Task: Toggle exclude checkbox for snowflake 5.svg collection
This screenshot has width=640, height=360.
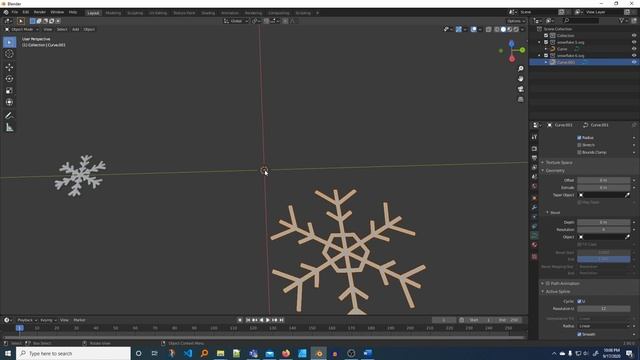Action: 546,42
